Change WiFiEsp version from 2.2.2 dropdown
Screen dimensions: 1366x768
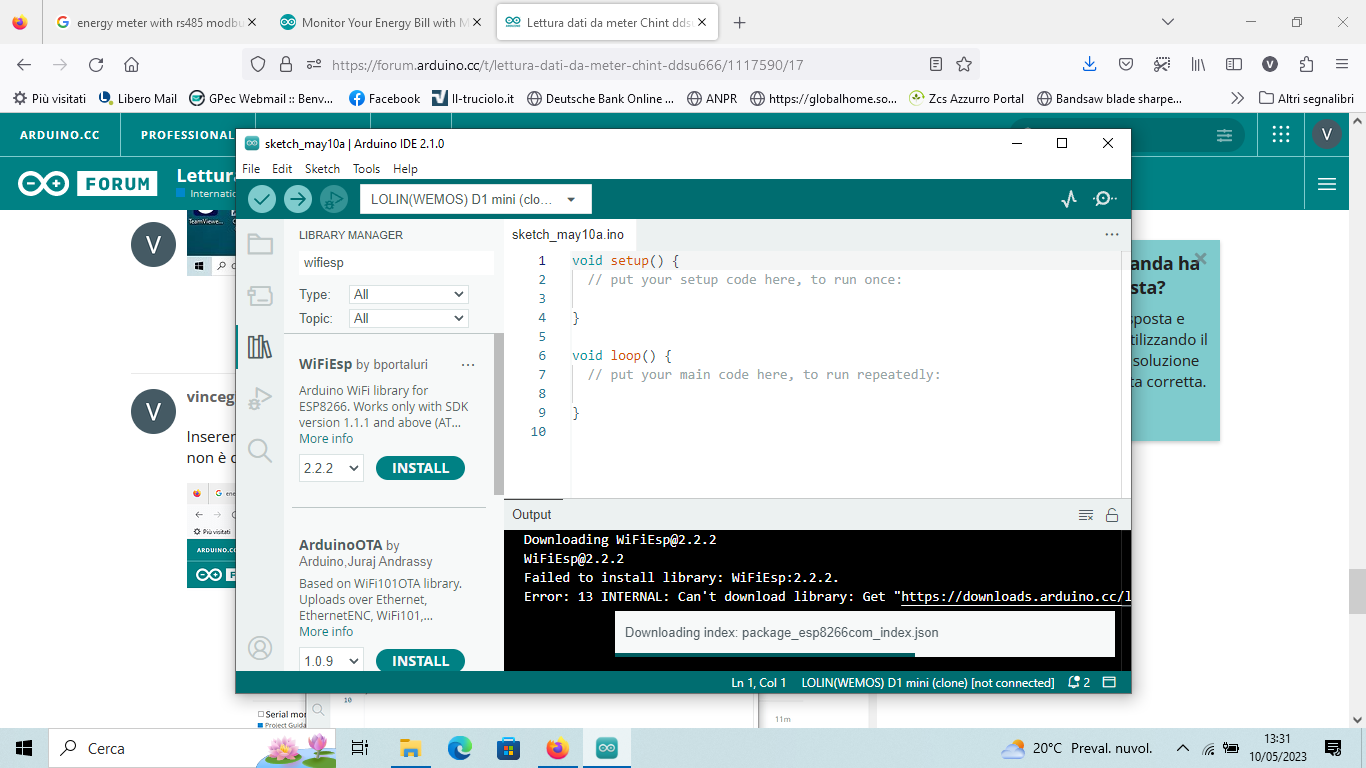click(330, 467)
